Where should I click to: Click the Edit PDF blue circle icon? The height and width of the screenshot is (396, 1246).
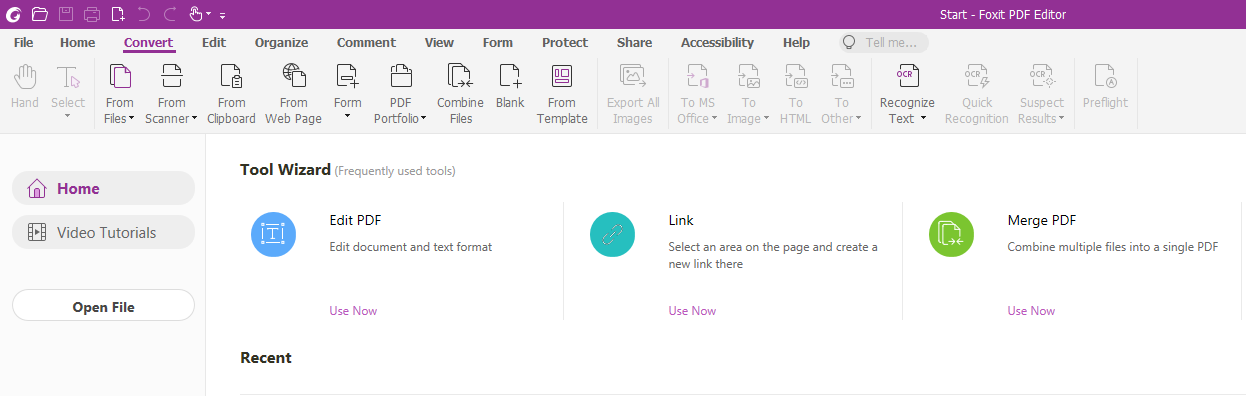pos(273,233)
